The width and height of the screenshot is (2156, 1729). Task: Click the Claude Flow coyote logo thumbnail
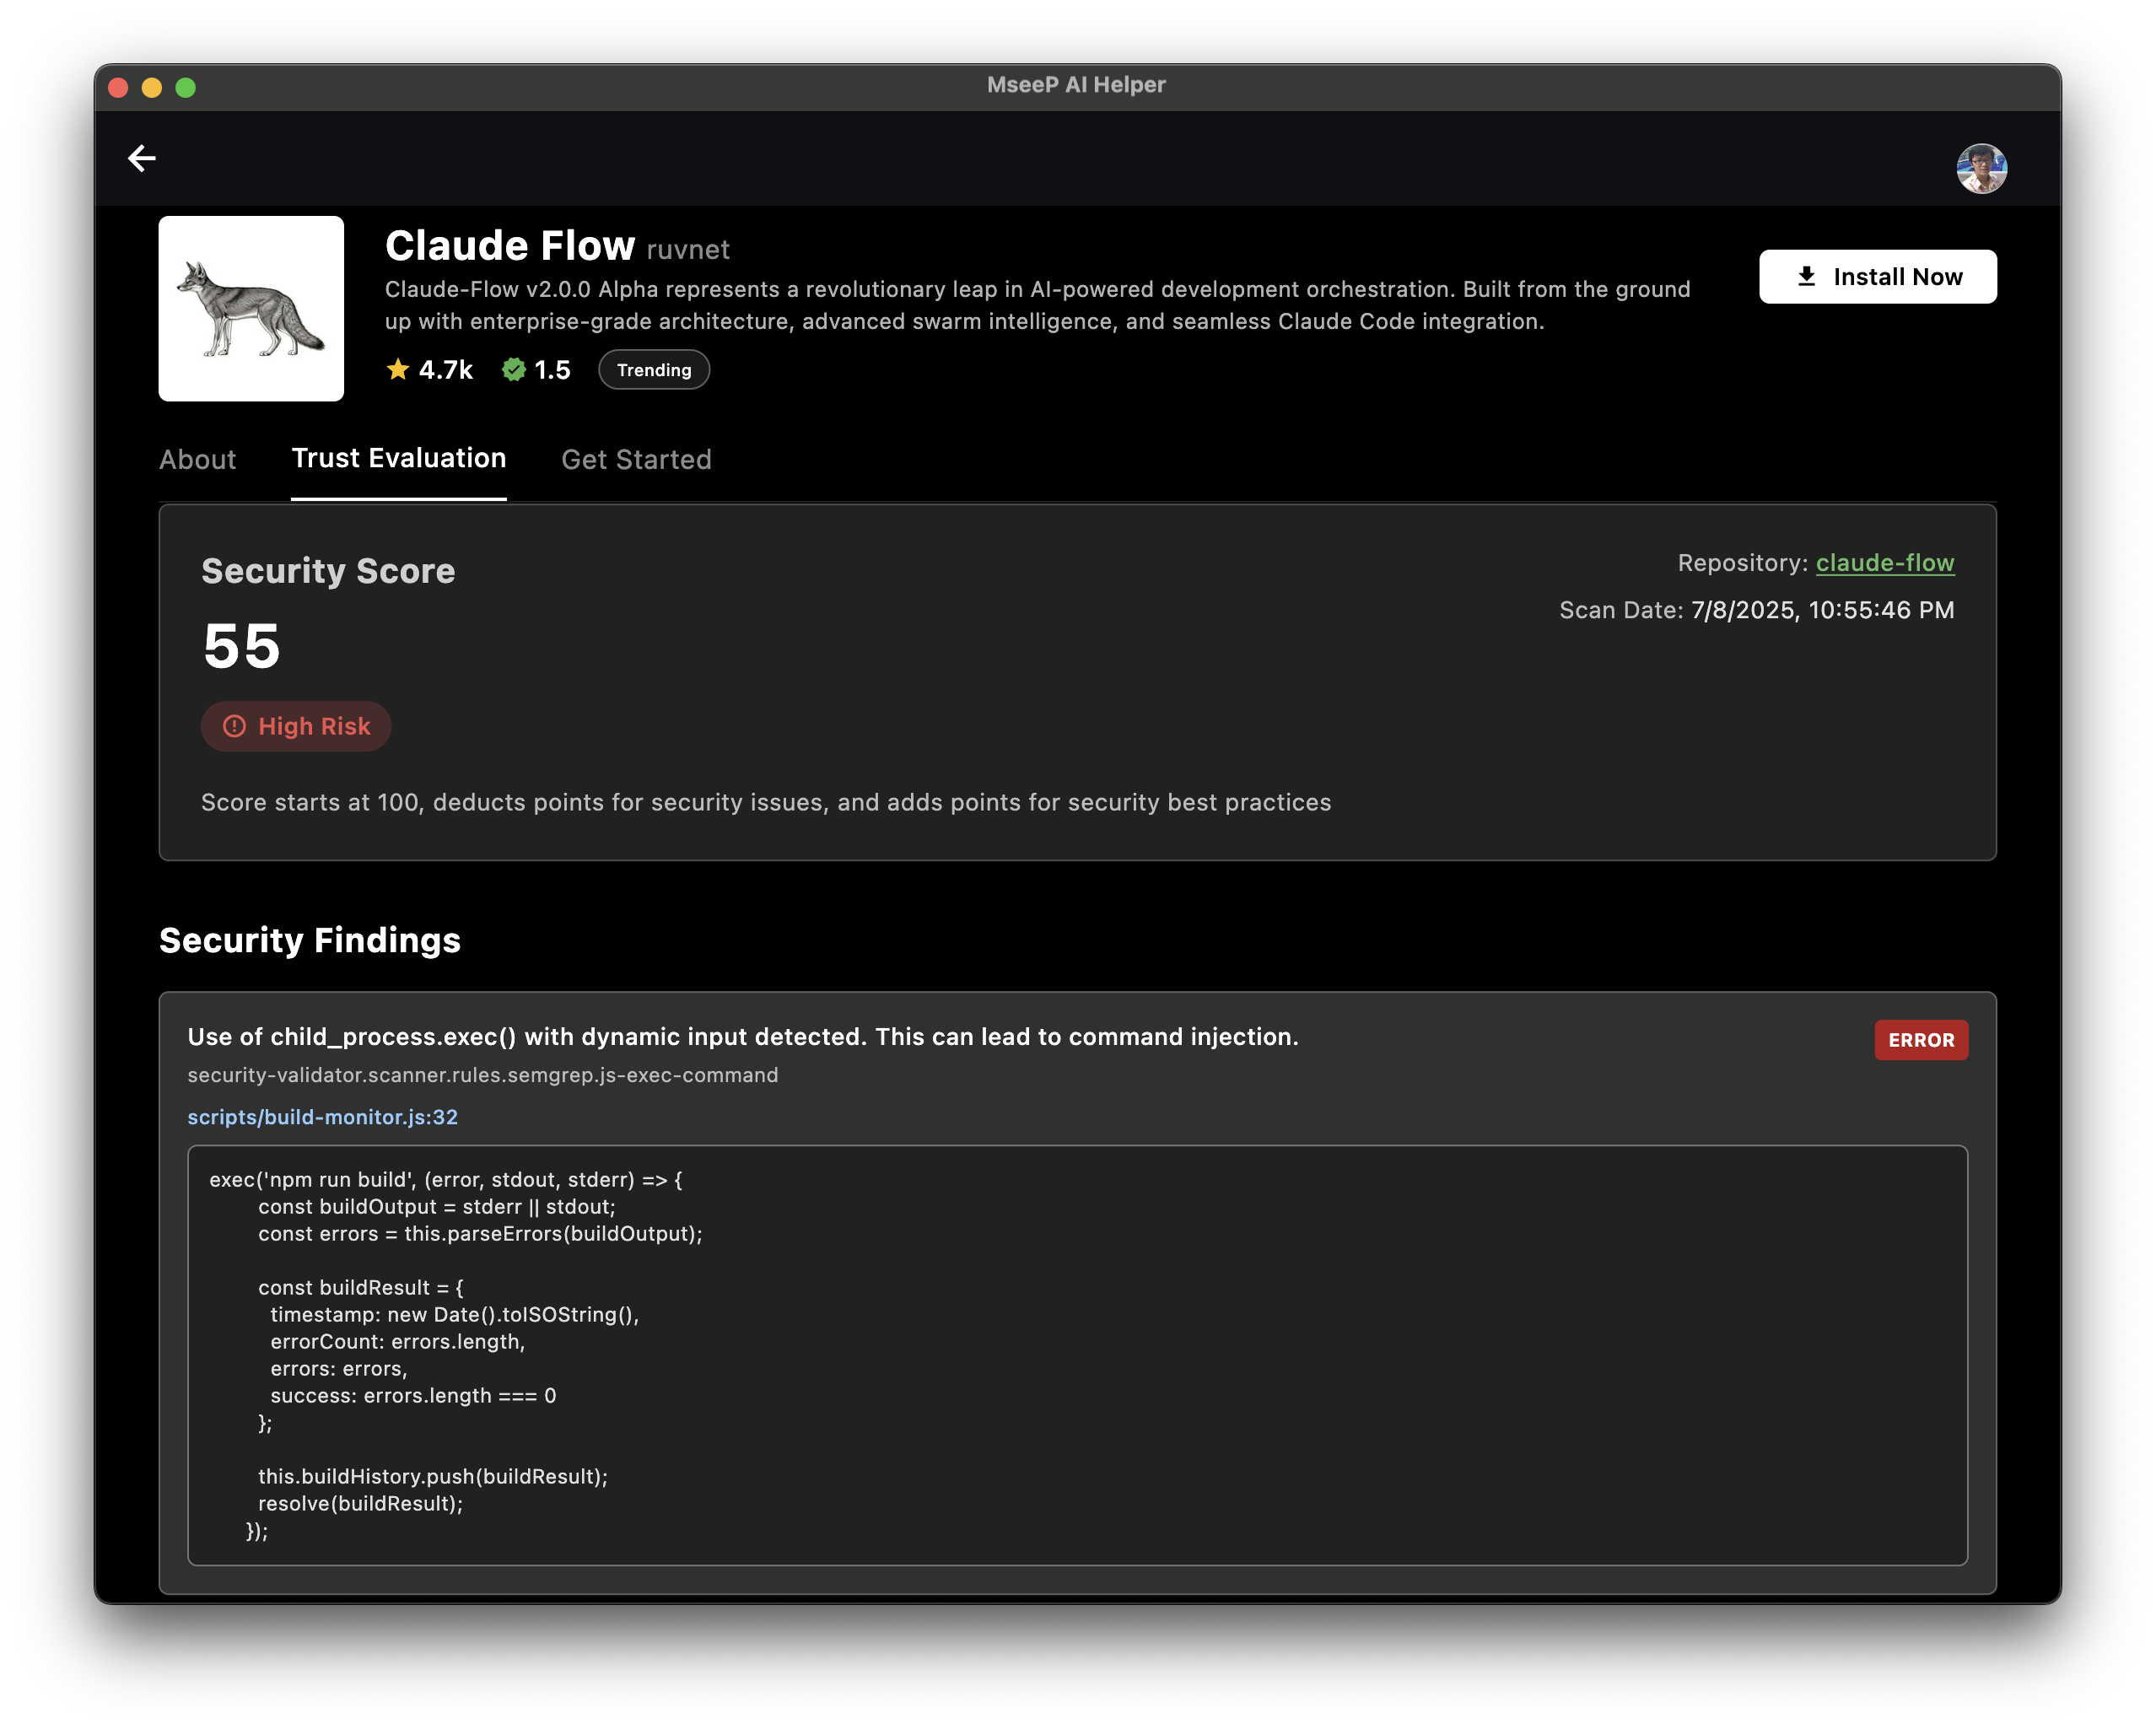(x=251, y=309)
